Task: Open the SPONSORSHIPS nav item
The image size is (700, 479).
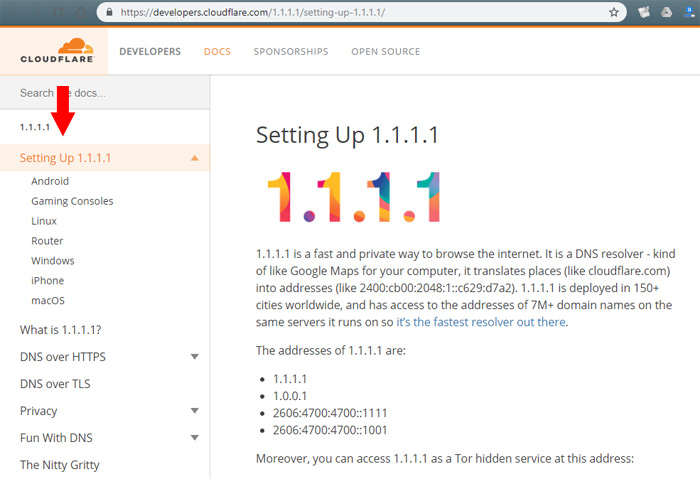Action: click(x=291, y=52)
